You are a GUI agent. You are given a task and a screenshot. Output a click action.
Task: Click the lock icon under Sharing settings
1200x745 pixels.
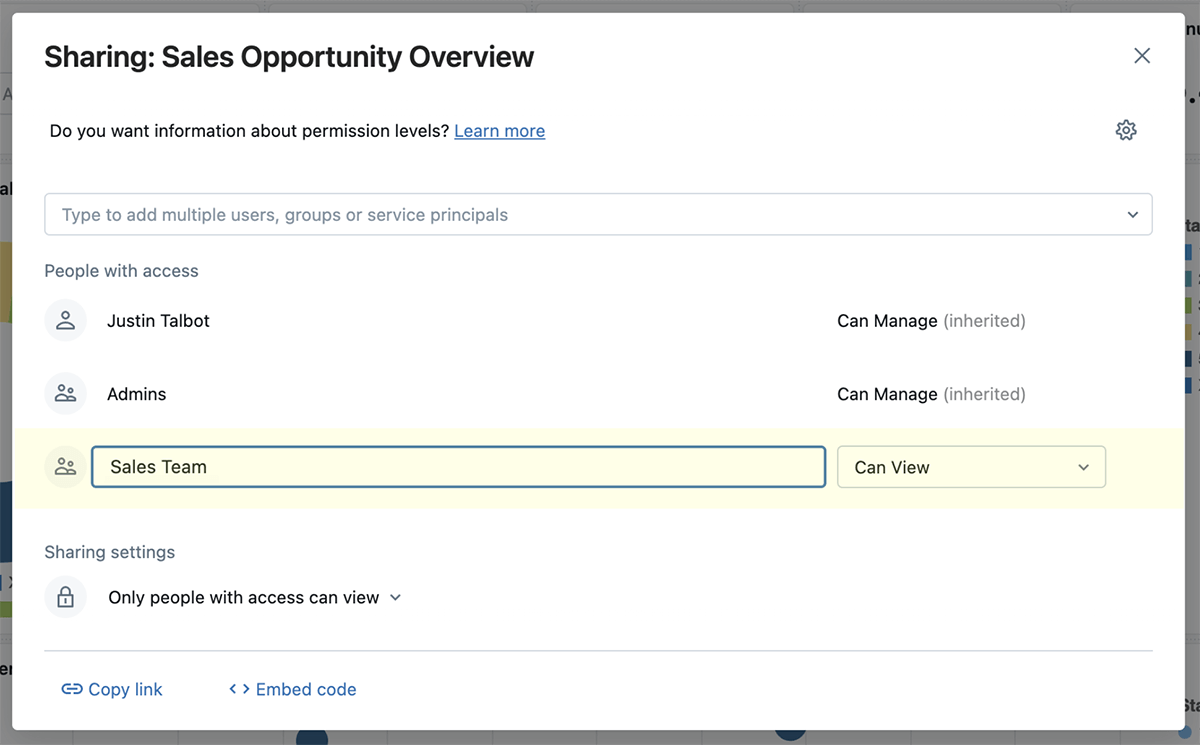[x=66, y=598]
